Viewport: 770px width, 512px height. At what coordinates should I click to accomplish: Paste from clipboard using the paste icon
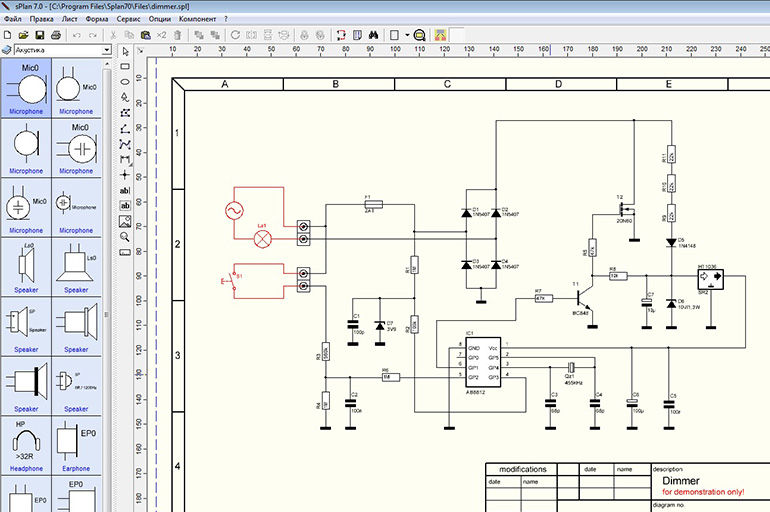tap(145, 35)
